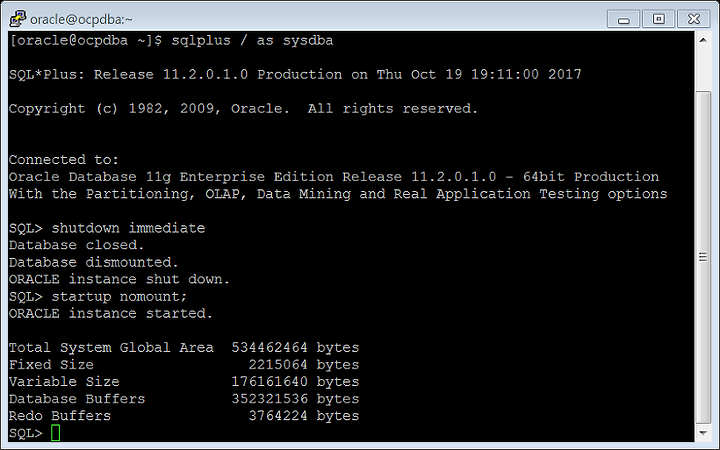Click the Fixed Size value 2215064
The width and height of the screenshot is (720, 450).
coord(278,365)
